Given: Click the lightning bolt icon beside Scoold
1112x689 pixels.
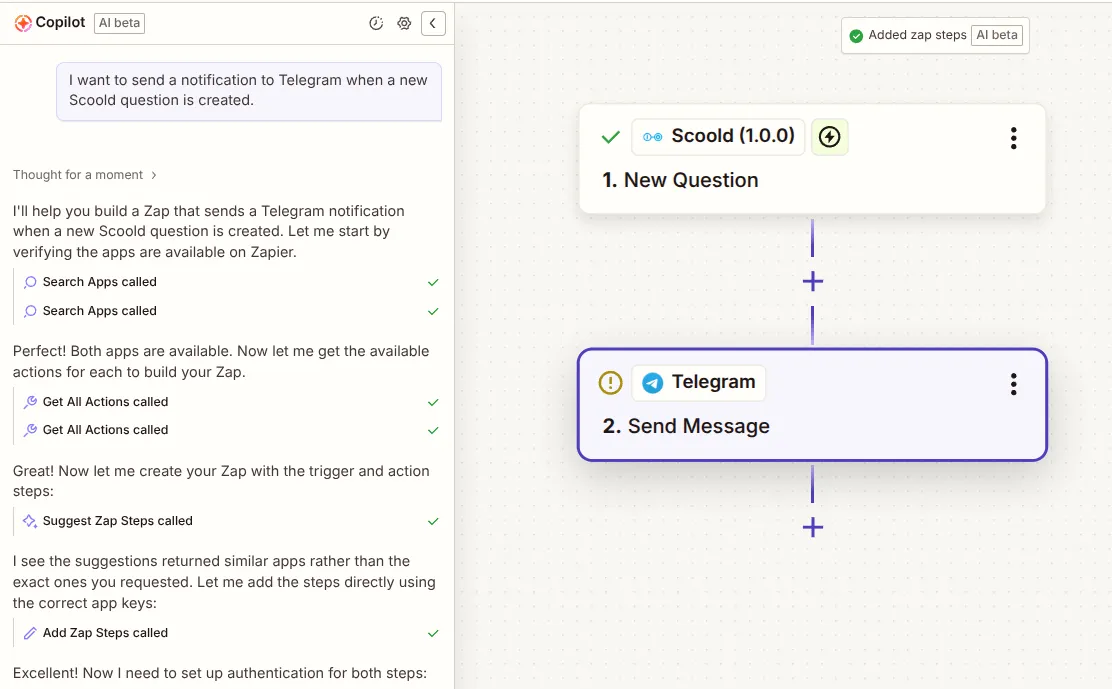Looking at the screenshot, I should pos(829,137).
